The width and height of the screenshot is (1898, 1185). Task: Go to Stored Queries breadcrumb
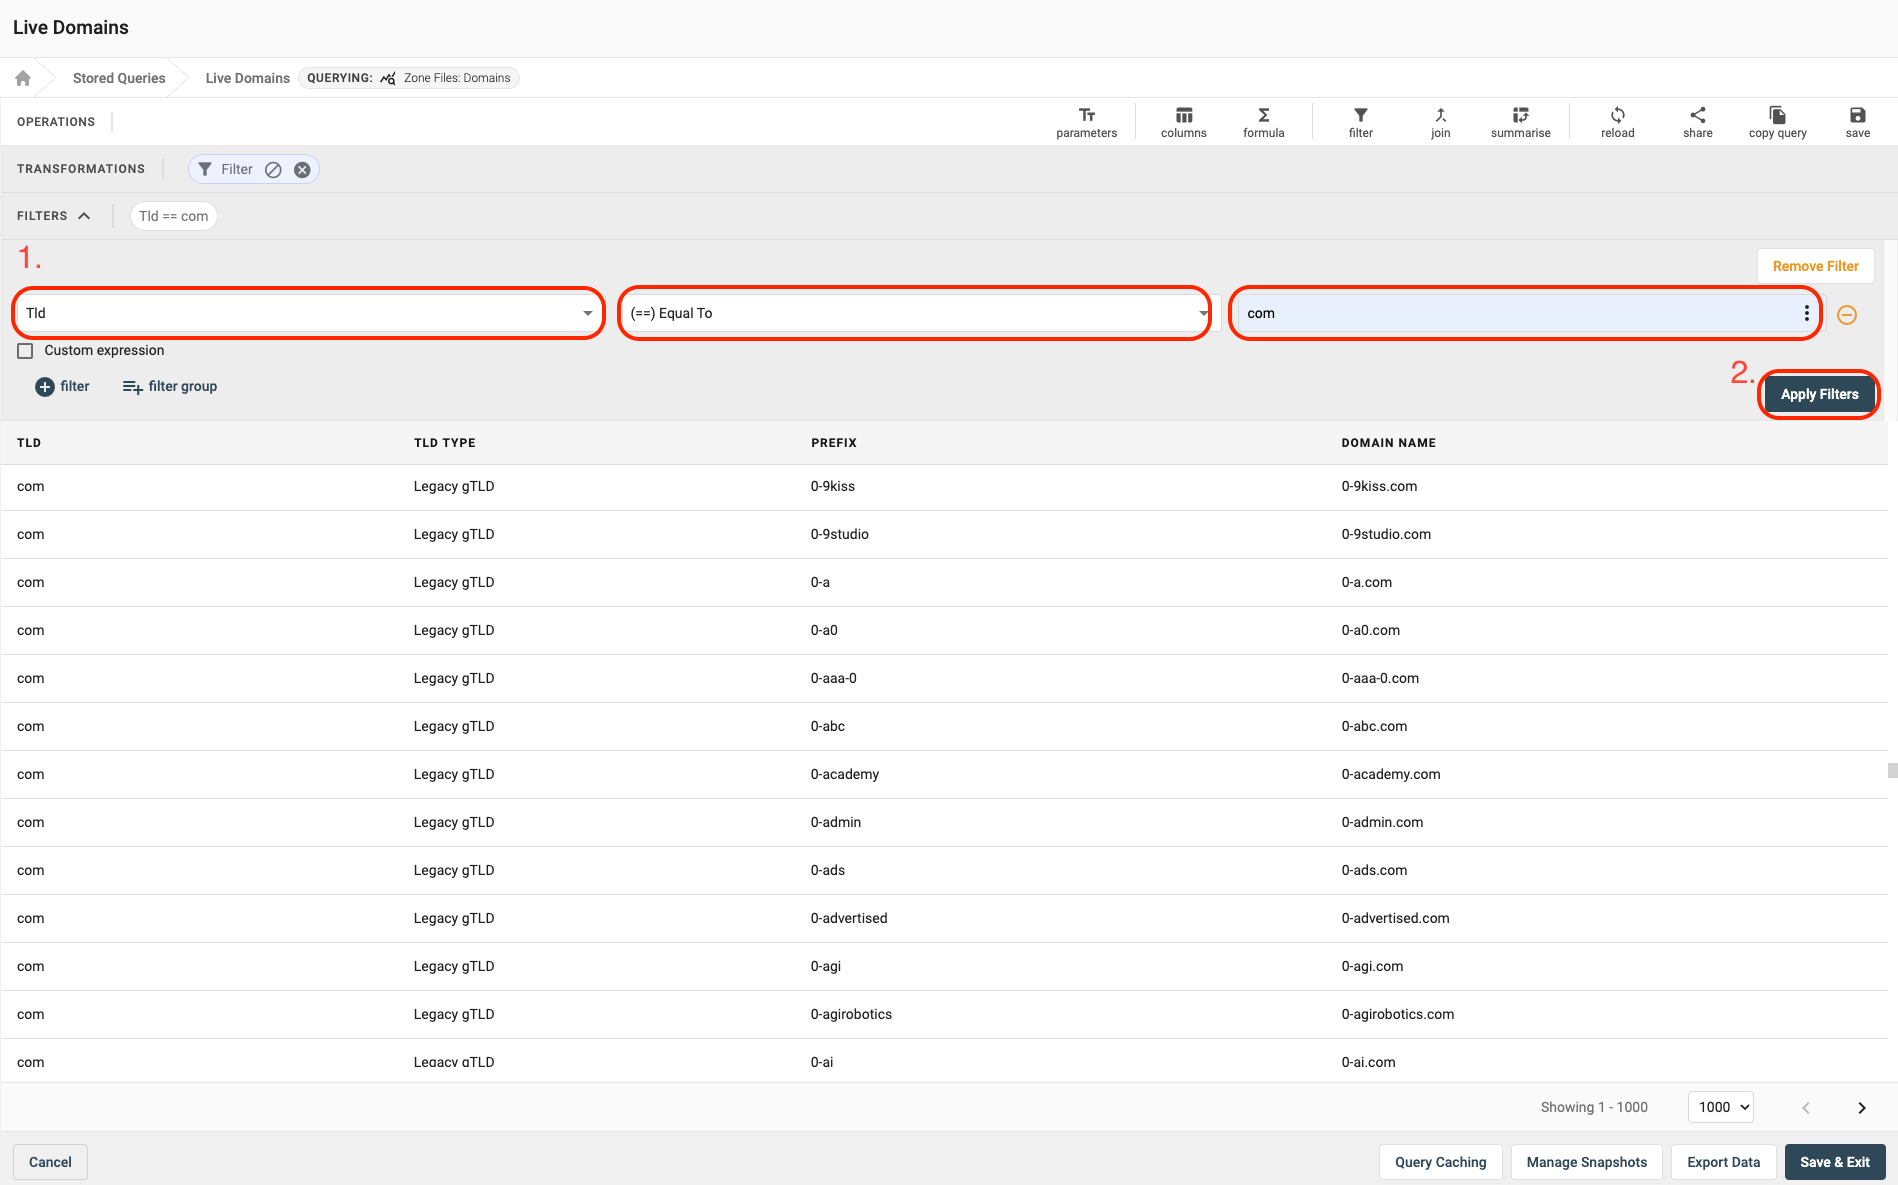[x=119, y=78]
